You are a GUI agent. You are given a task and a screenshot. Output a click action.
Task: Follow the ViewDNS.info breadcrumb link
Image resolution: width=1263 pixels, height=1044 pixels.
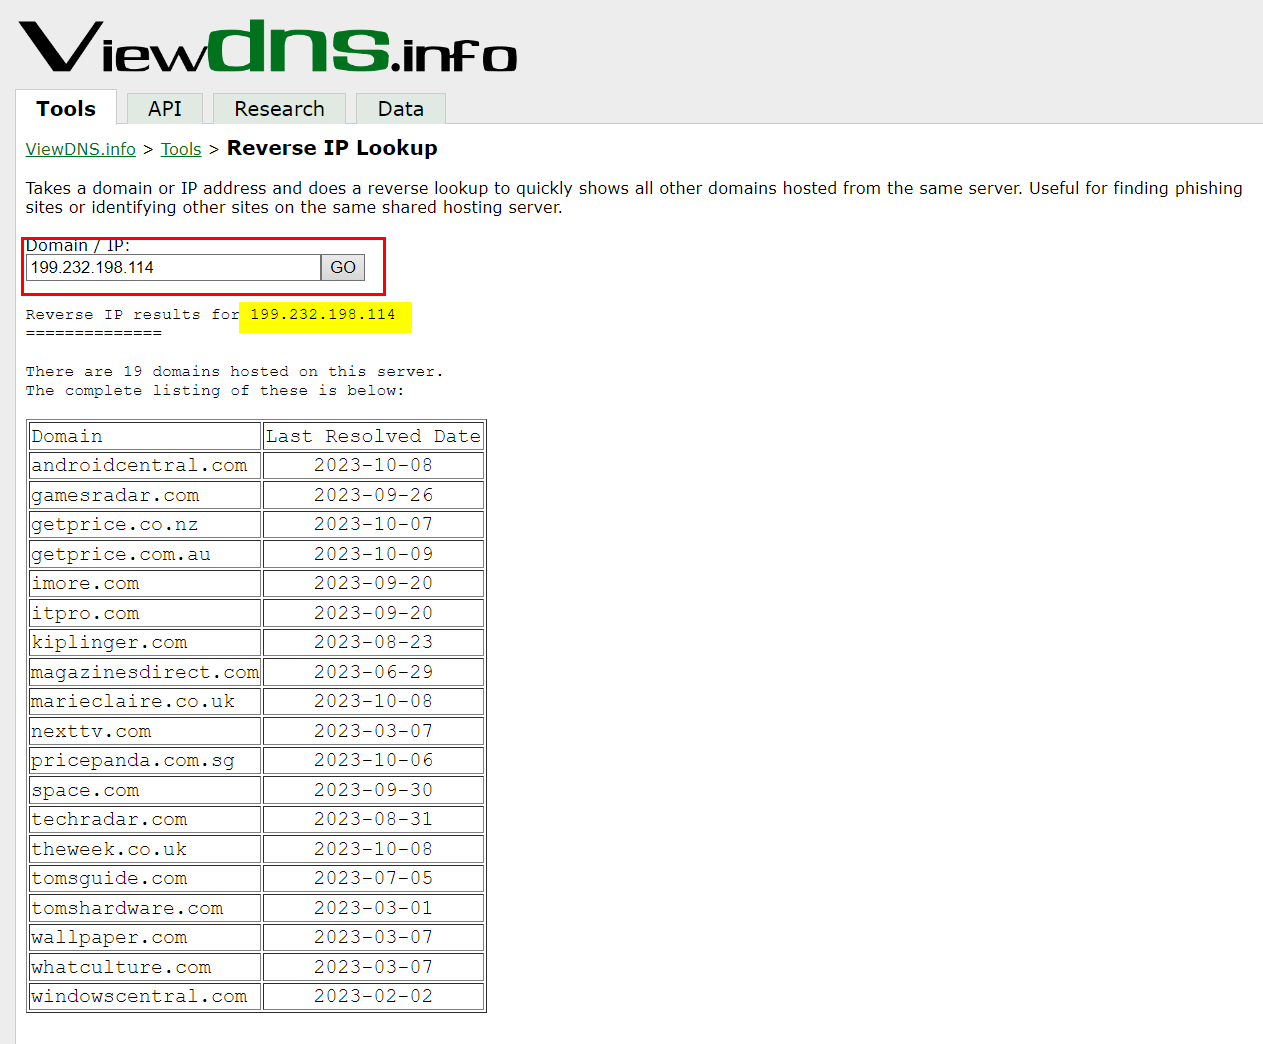[x=81, y=149]
